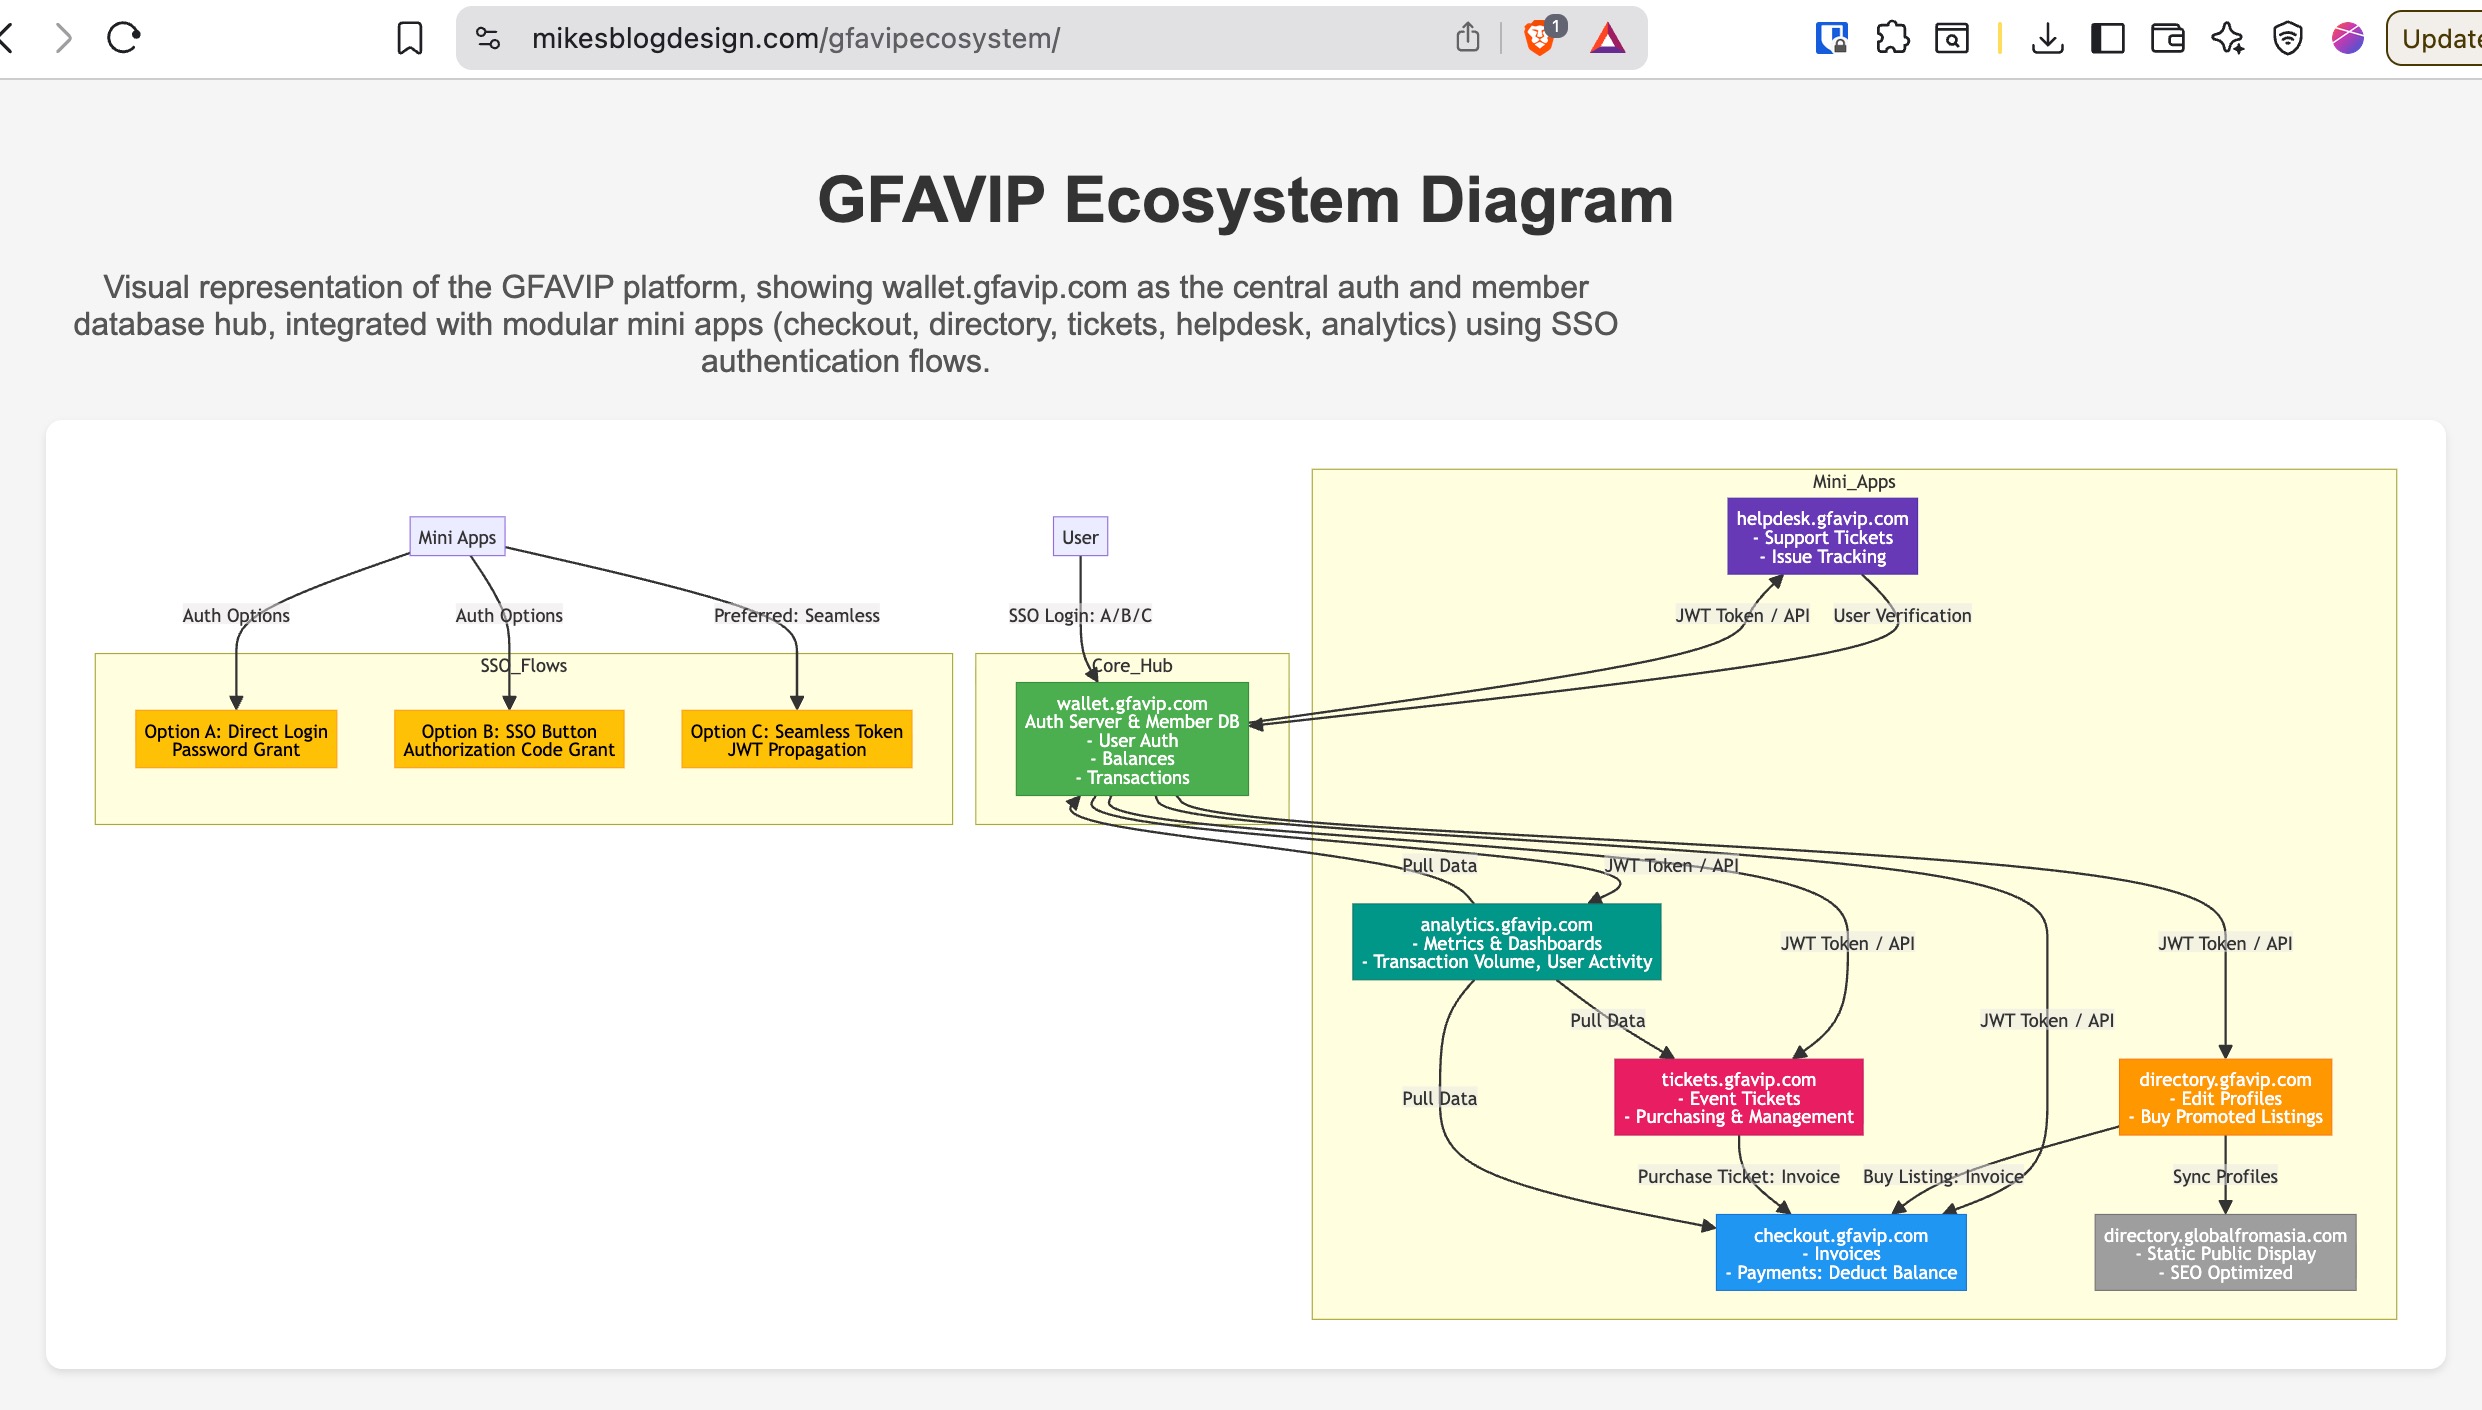Navigate back to the previous page
Viewport: 2482px width, 1410px height.
tap(6, 37)
